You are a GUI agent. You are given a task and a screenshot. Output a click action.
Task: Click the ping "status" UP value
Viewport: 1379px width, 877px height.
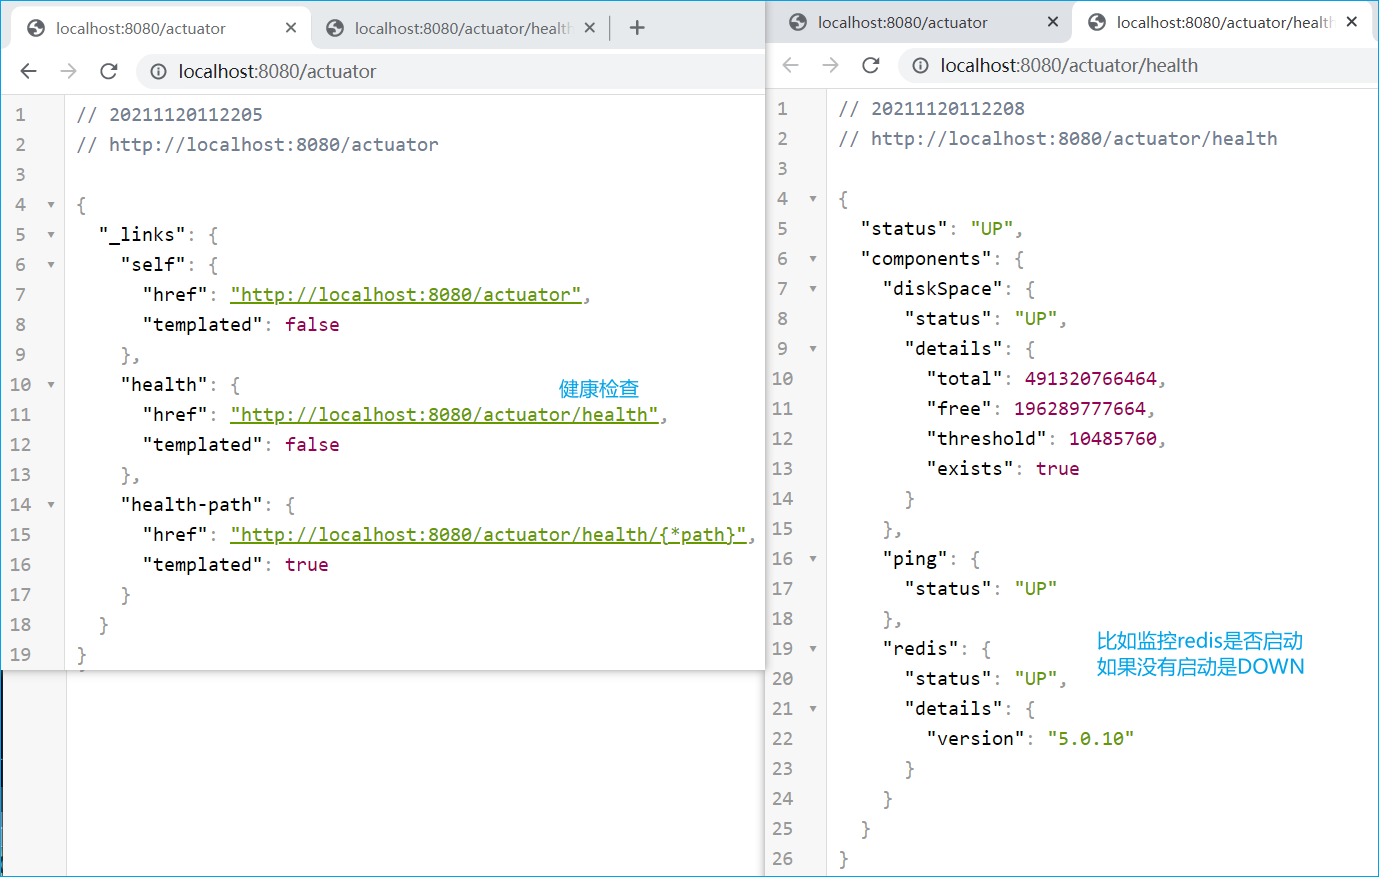tap(1035, 589)
